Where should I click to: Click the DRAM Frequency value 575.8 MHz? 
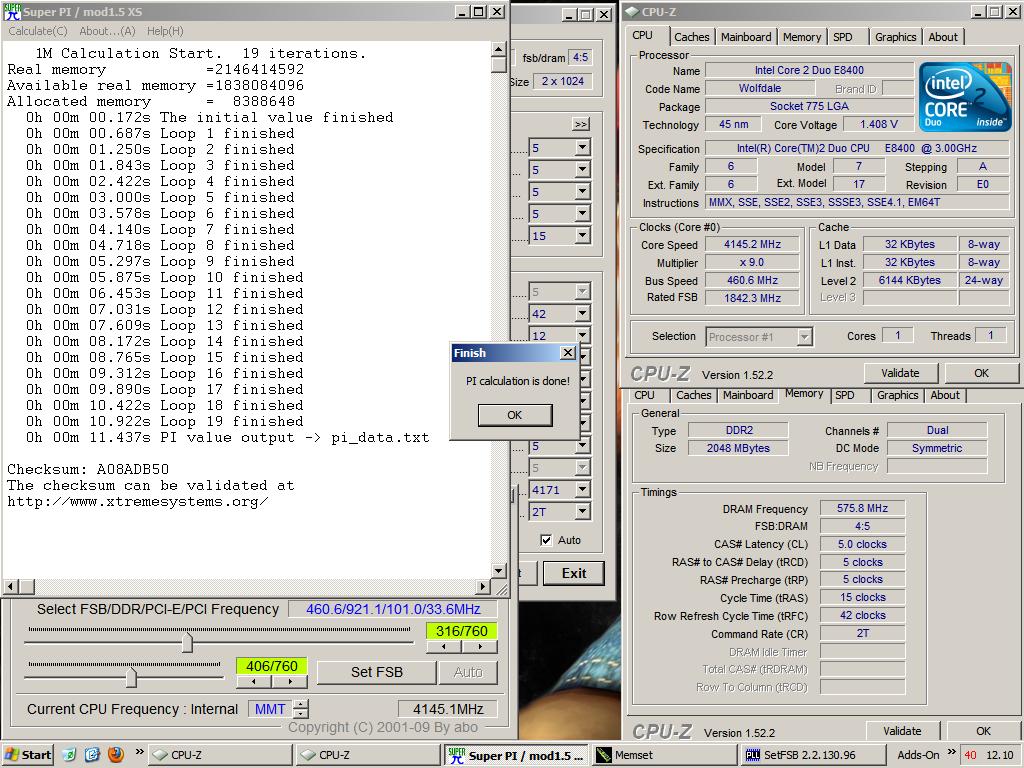pos(862,508)
